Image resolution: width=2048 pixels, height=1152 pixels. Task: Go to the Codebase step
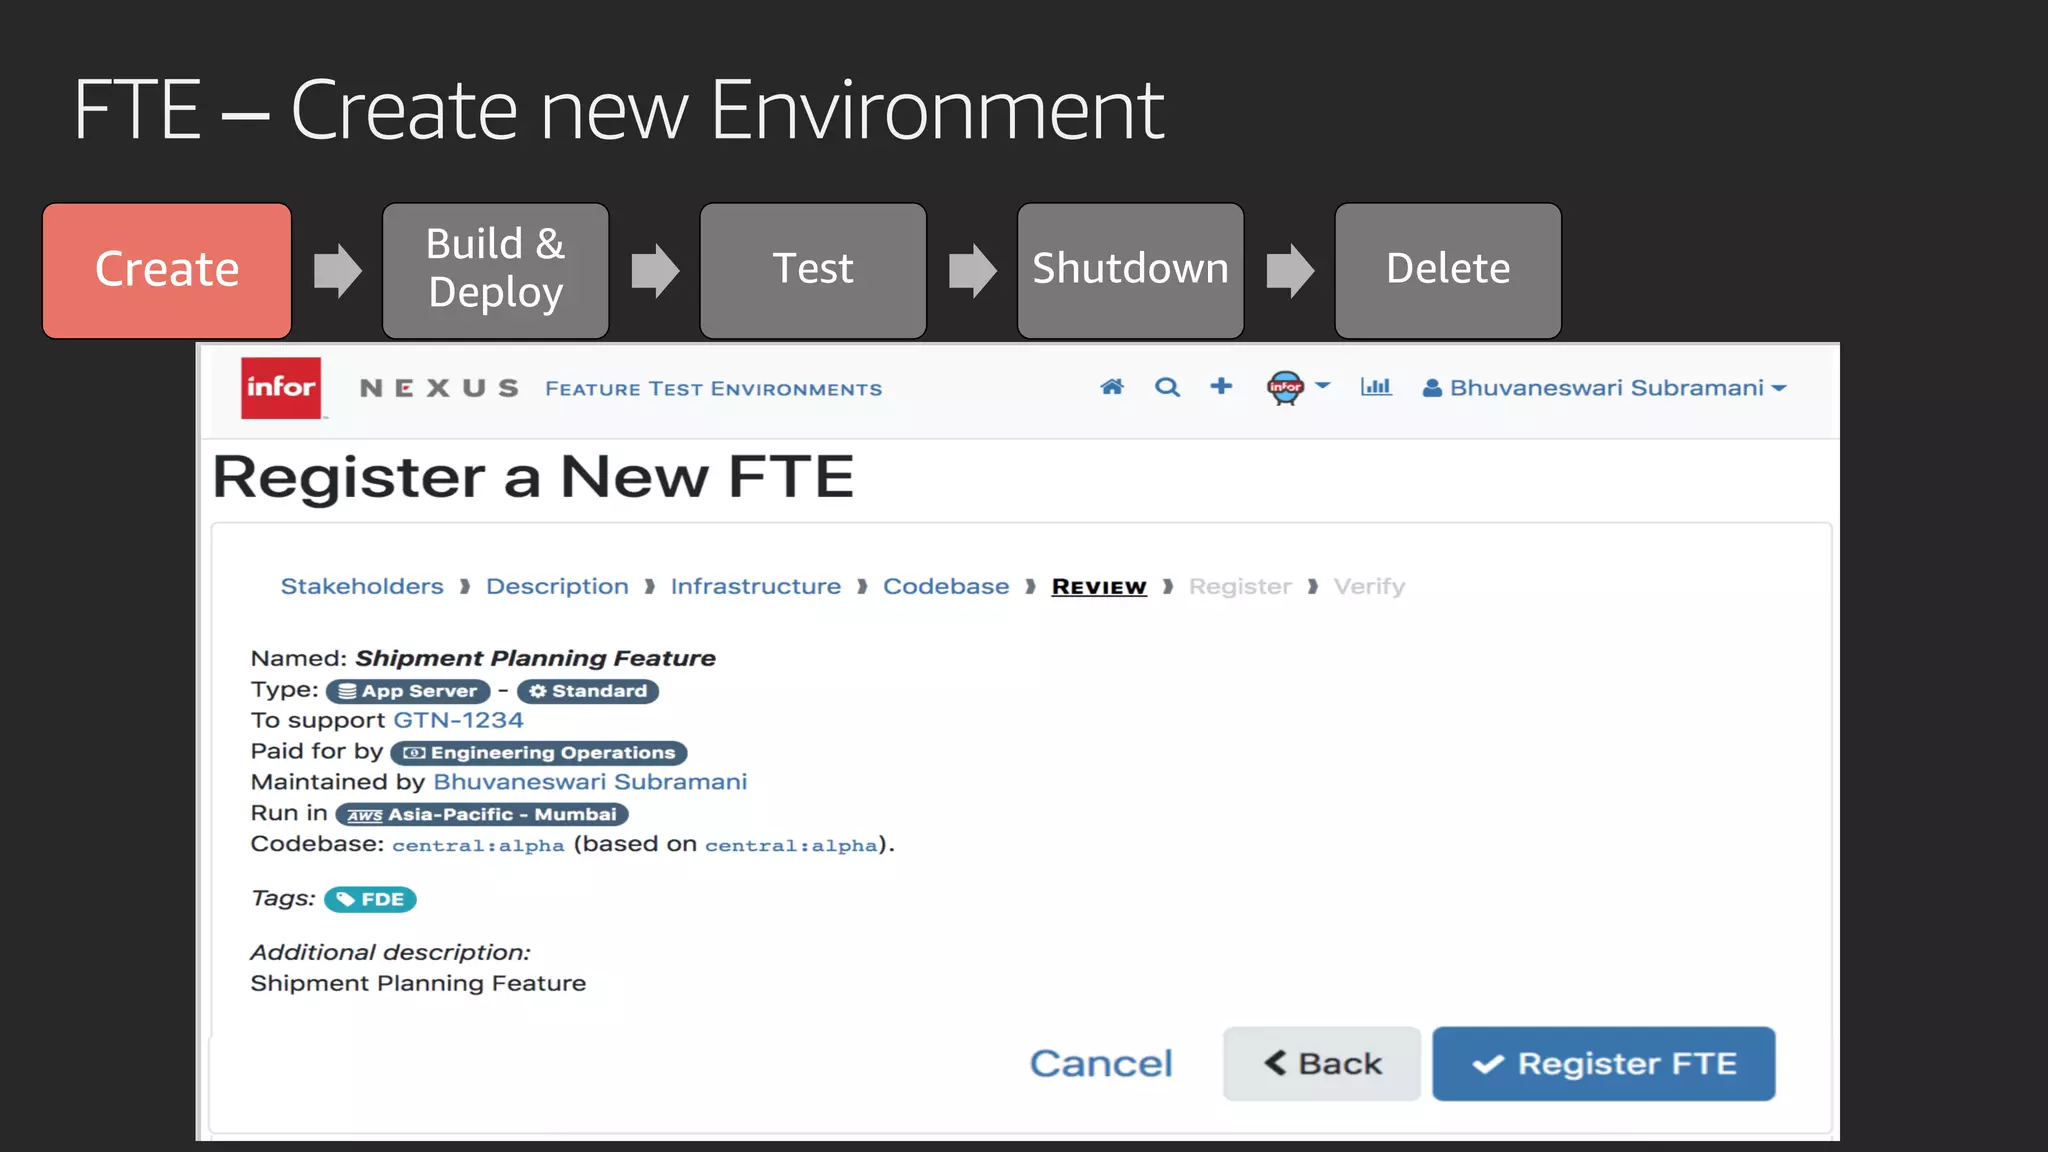click(x=946, y=586)
